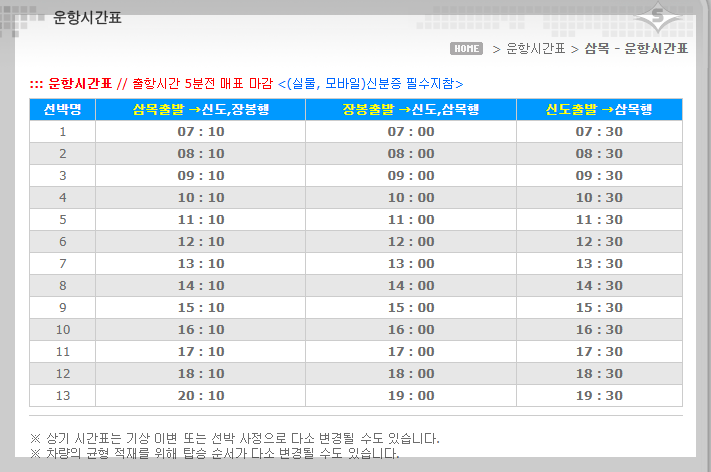Select the 10 : 30 departure cell
Image resolution: width=711 pixels, height=472 pixels.
tap(599, 198)
